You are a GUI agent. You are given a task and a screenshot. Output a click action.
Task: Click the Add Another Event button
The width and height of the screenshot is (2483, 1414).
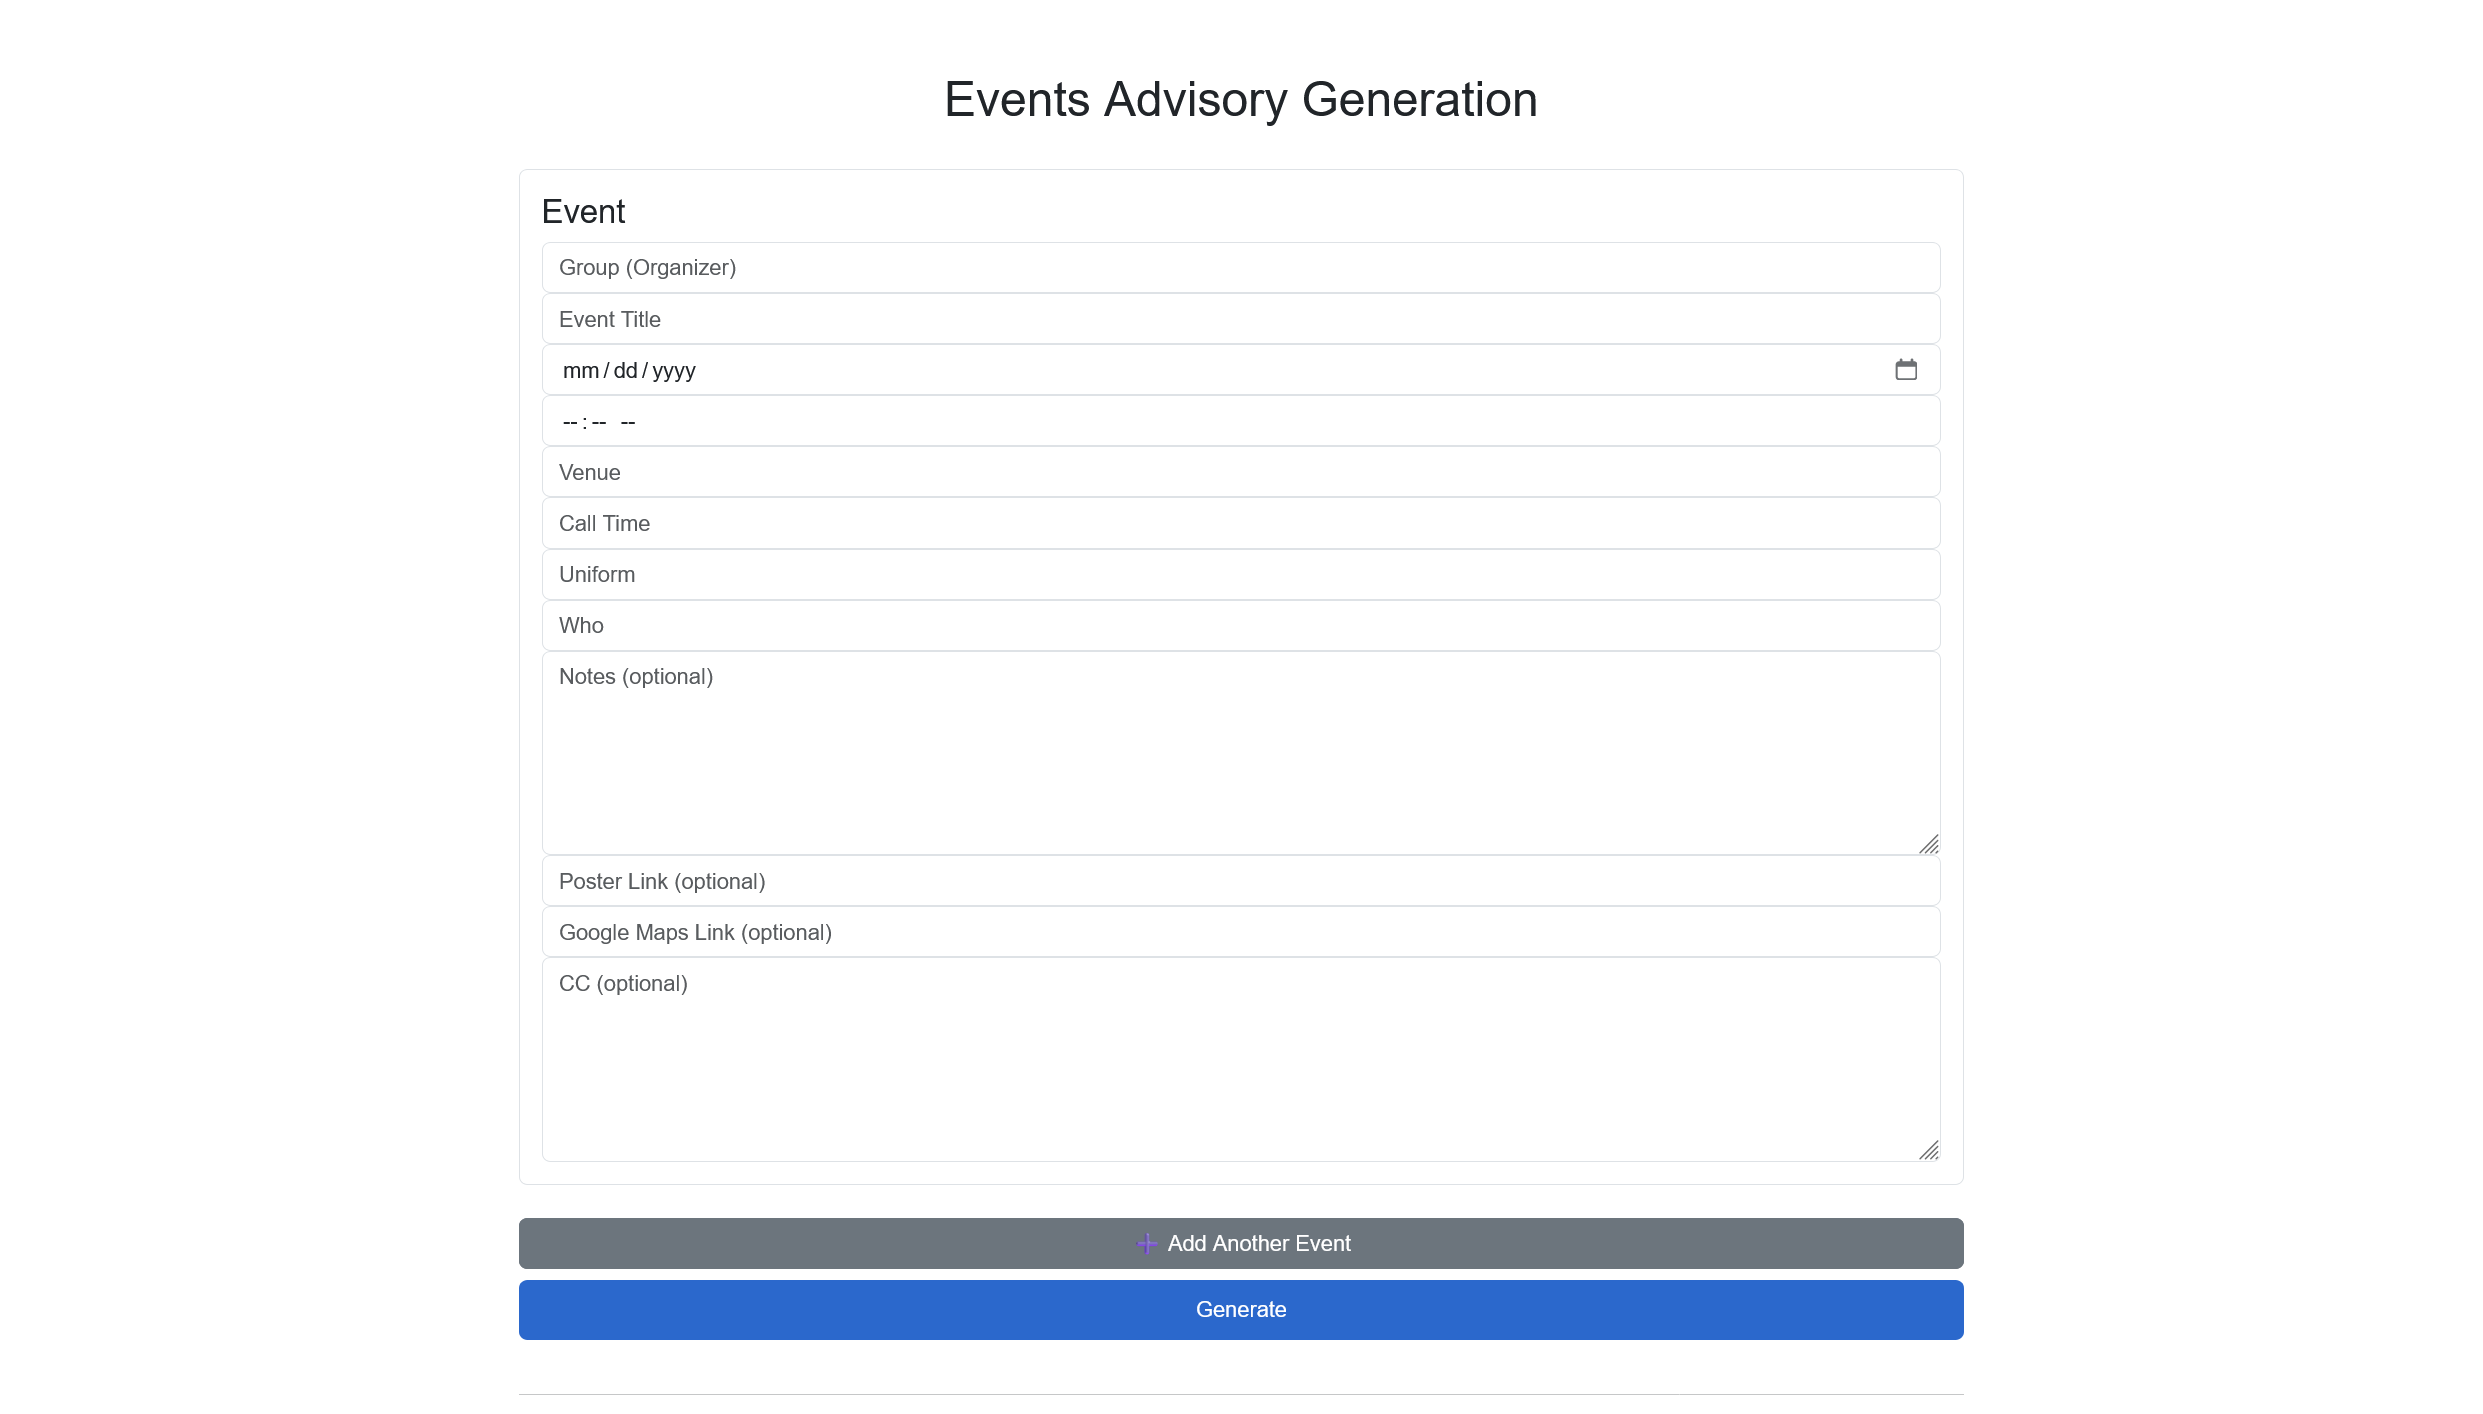(x=1240, y=1243)
